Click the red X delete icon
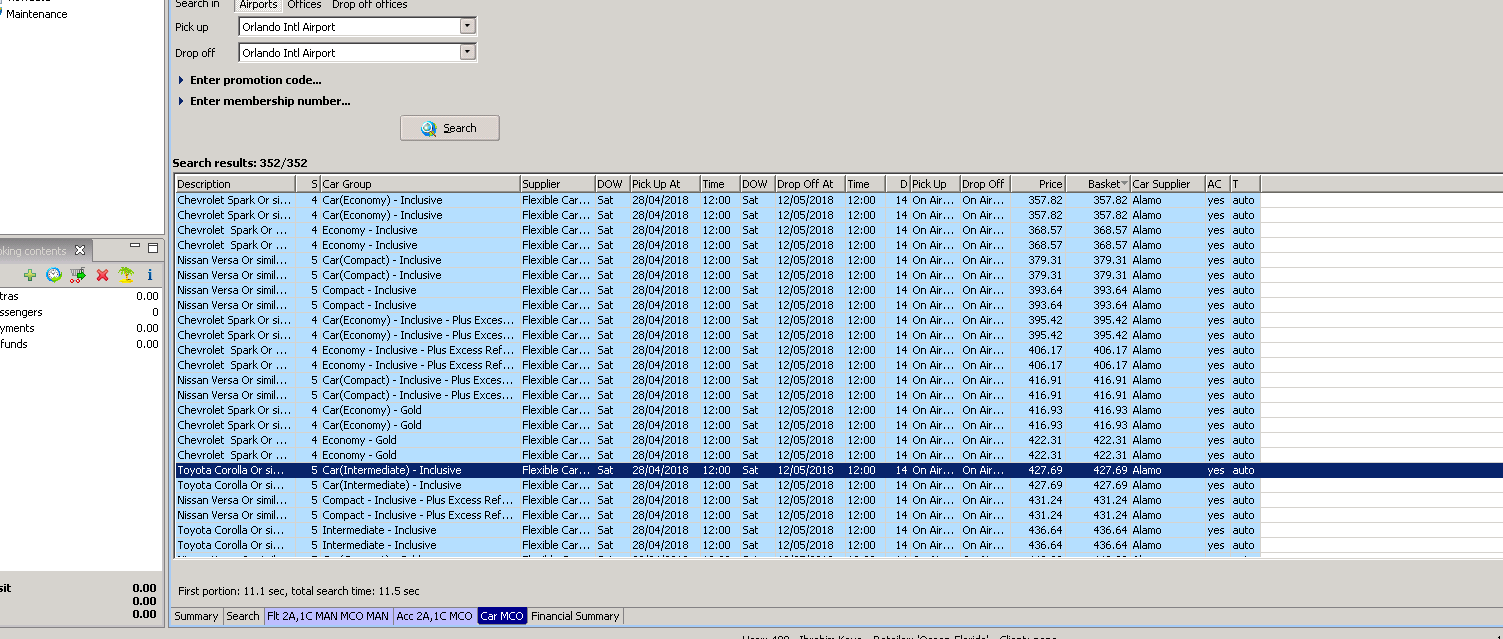 coord(102,275)
